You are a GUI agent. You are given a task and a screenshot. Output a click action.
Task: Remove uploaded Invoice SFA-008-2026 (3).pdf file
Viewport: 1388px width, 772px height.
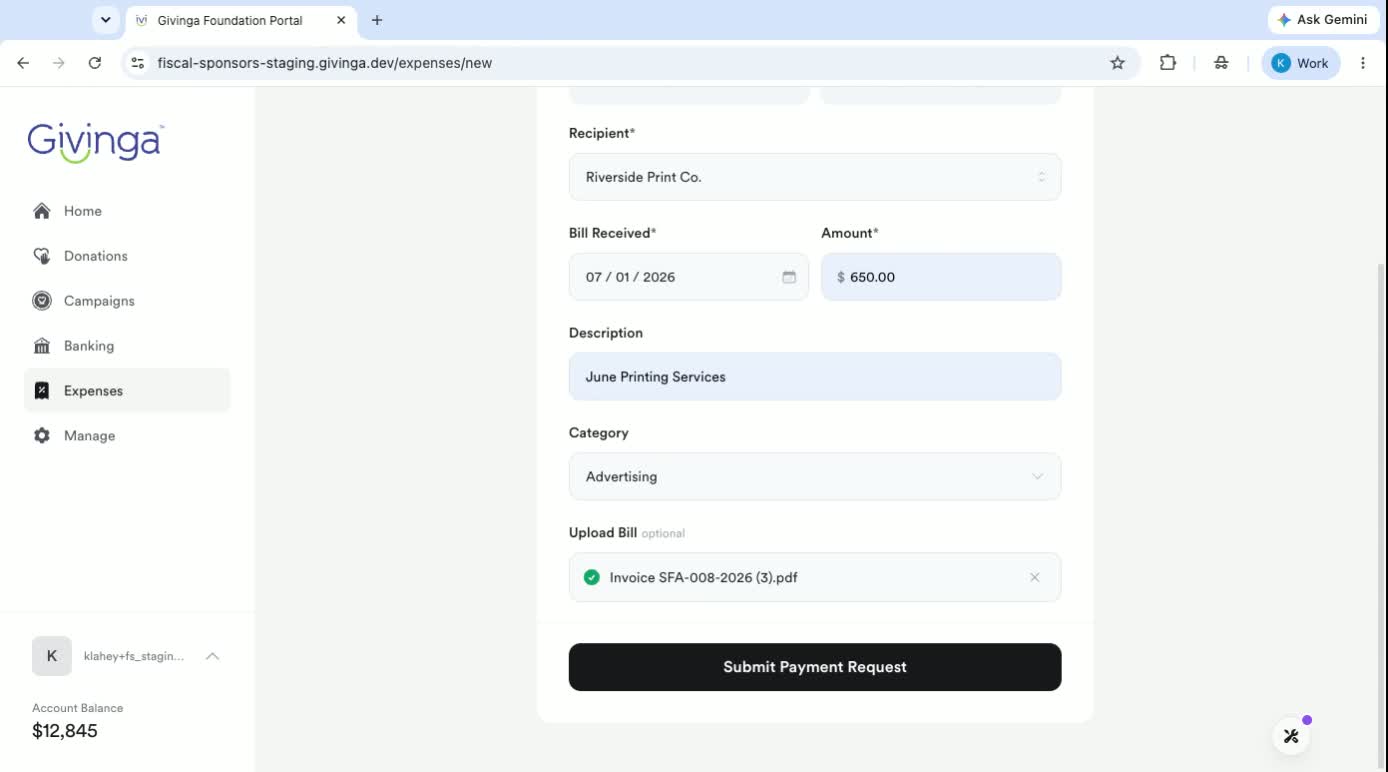pos(1035,577)
